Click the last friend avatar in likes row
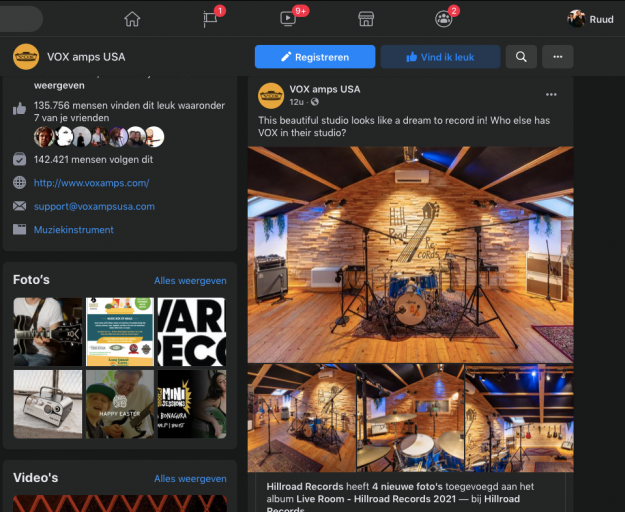Viewport: 625px width, 512px height. coord(154,137)
